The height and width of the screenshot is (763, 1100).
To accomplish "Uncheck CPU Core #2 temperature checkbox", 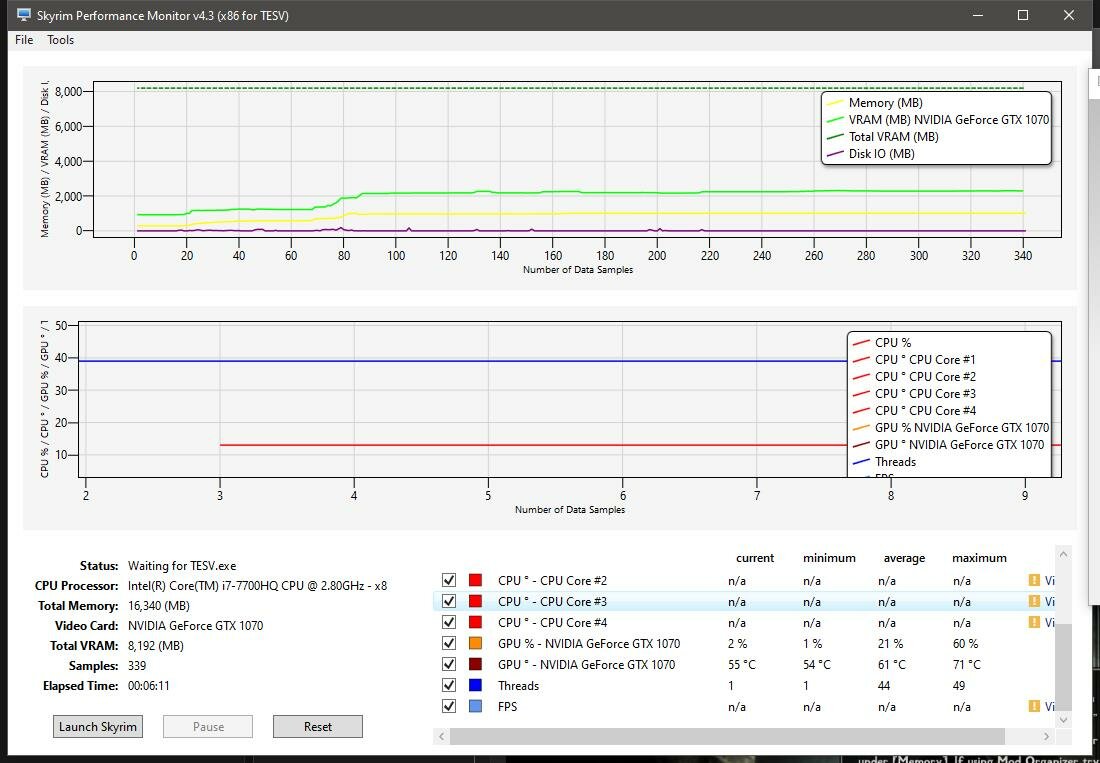I will point(449,581).
